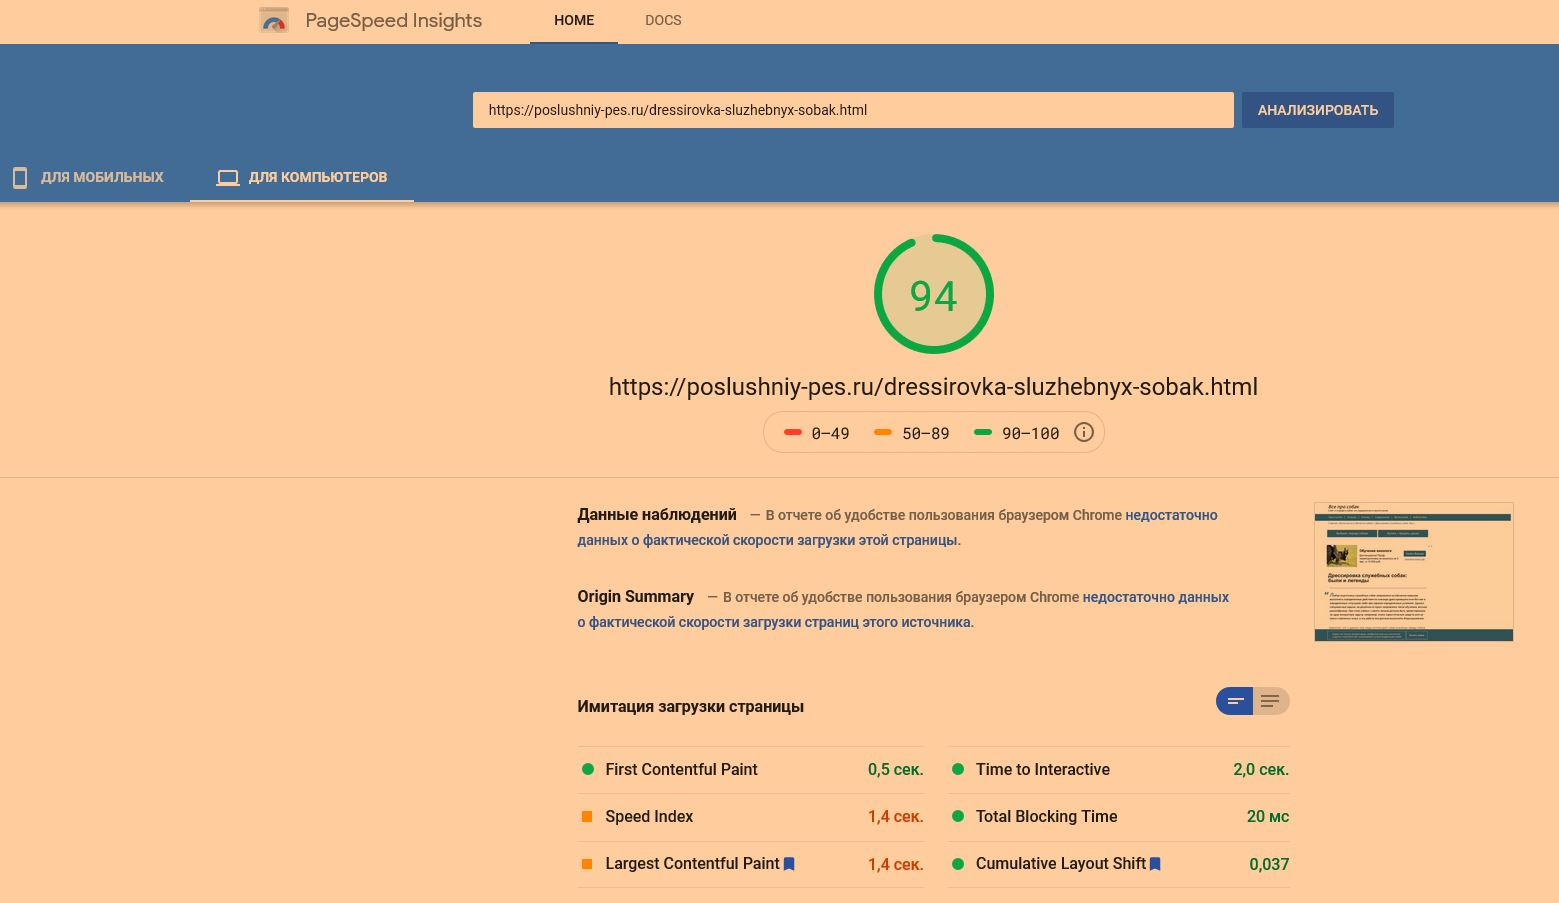Open the HOME tab
The width and height of the screenshot is (1559, 903).
point(574,21)
